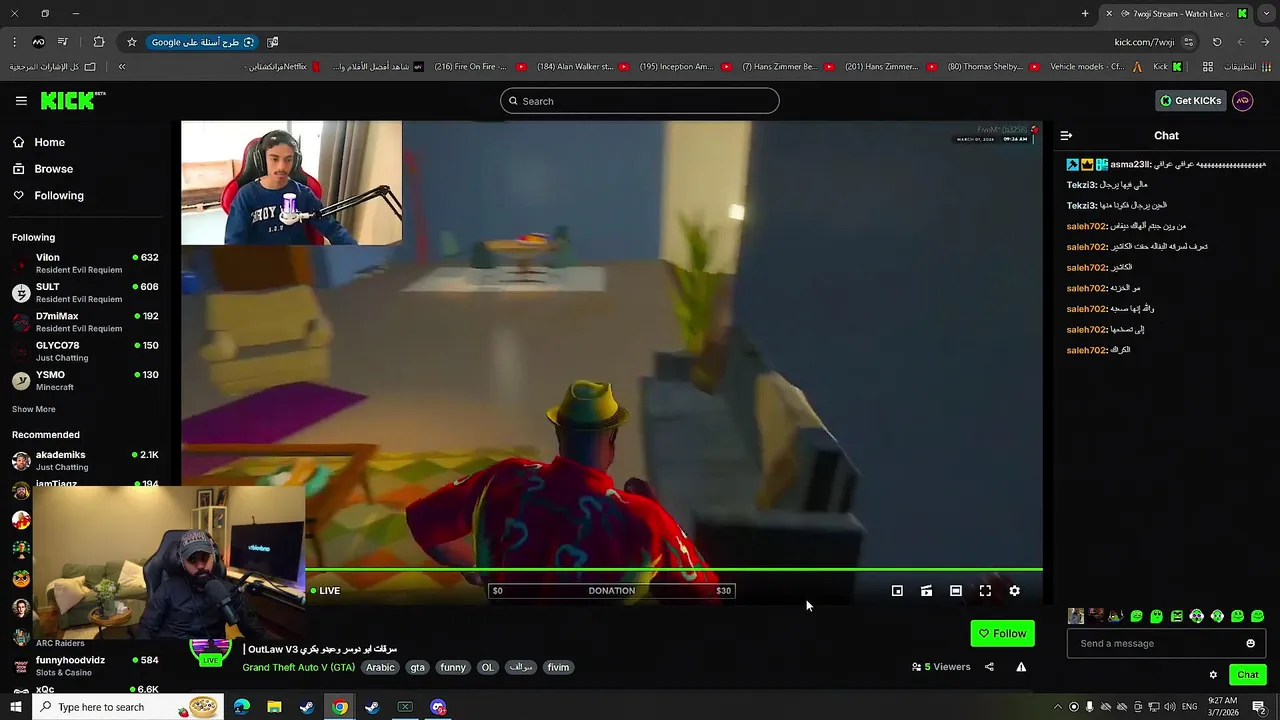Open GLYCO78 Just Chatting channel
The width and height of the screenshot is (1280, 720).
[86, 351]
